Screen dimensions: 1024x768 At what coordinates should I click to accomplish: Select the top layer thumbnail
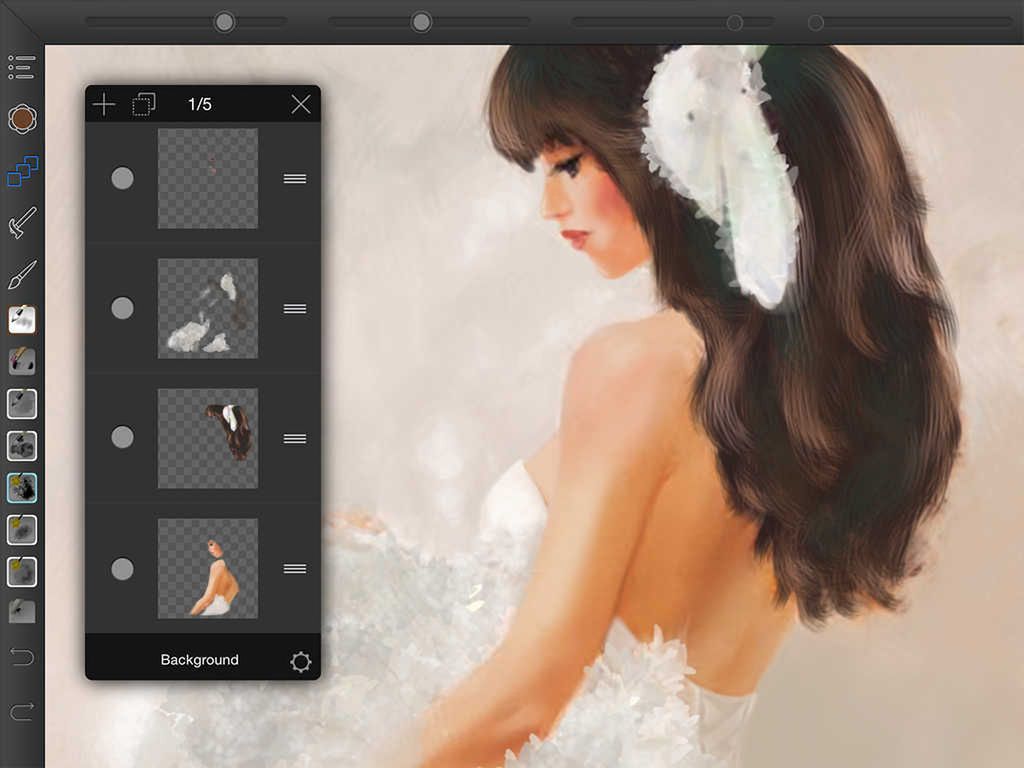click(208, 178)
